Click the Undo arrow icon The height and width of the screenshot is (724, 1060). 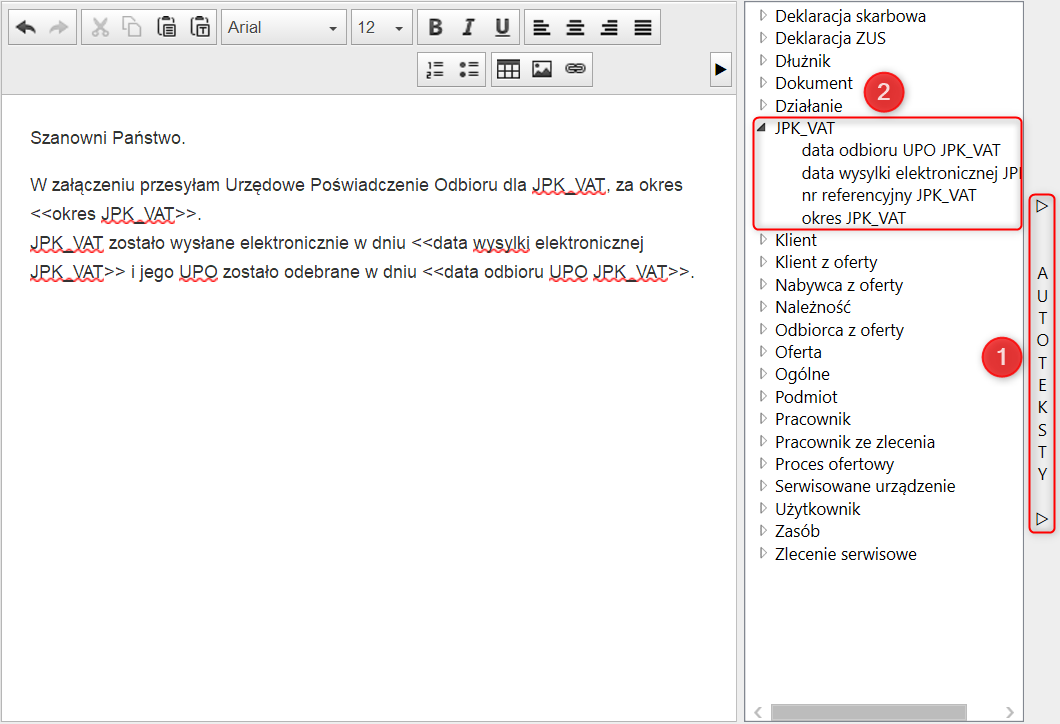pos(26,28)
